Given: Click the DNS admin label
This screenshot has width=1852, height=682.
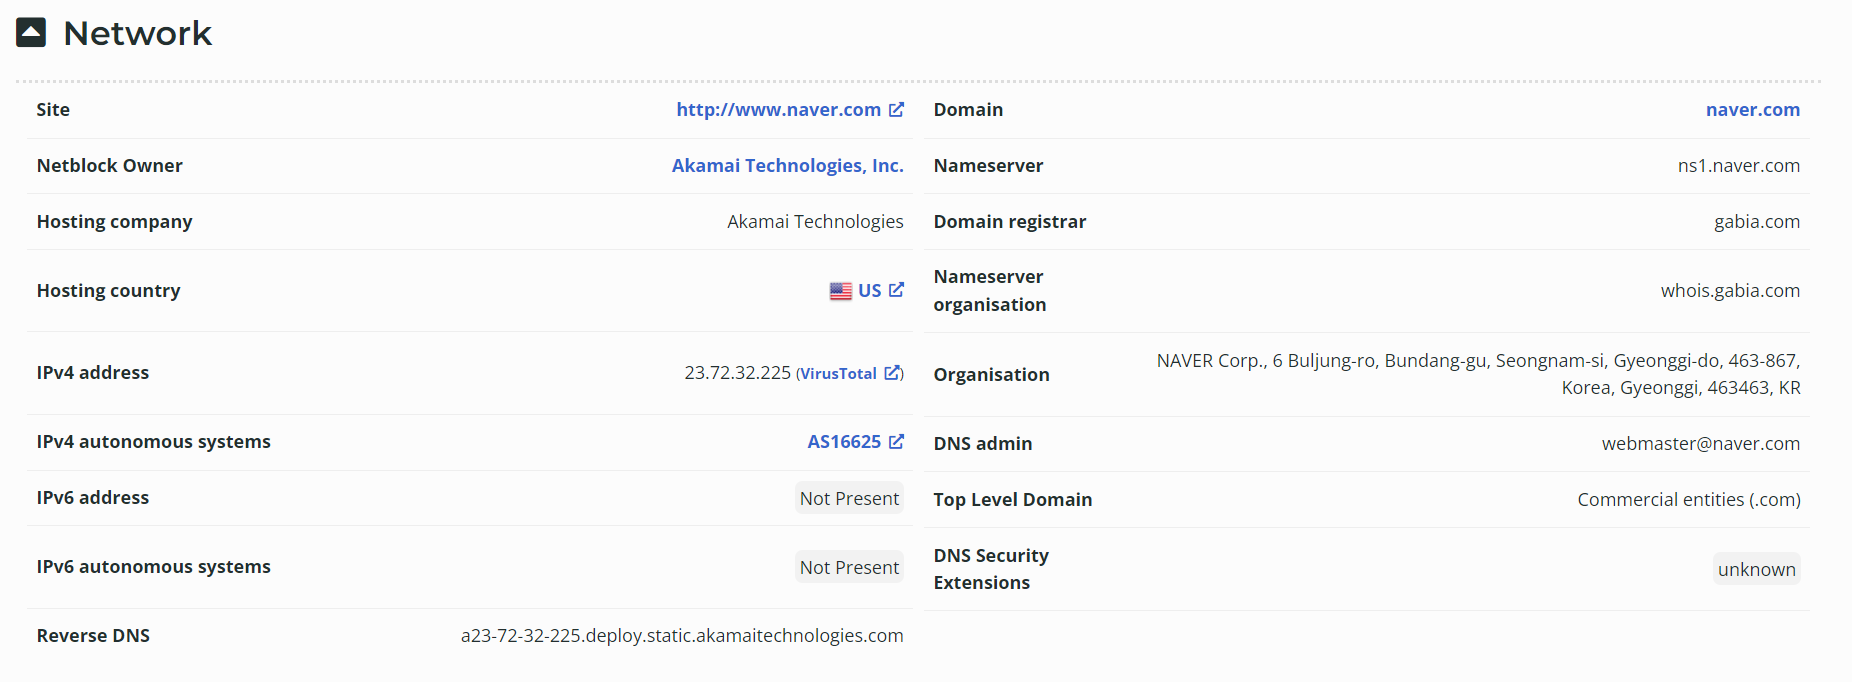Looking at the screenshot, I should coord(982,444).
